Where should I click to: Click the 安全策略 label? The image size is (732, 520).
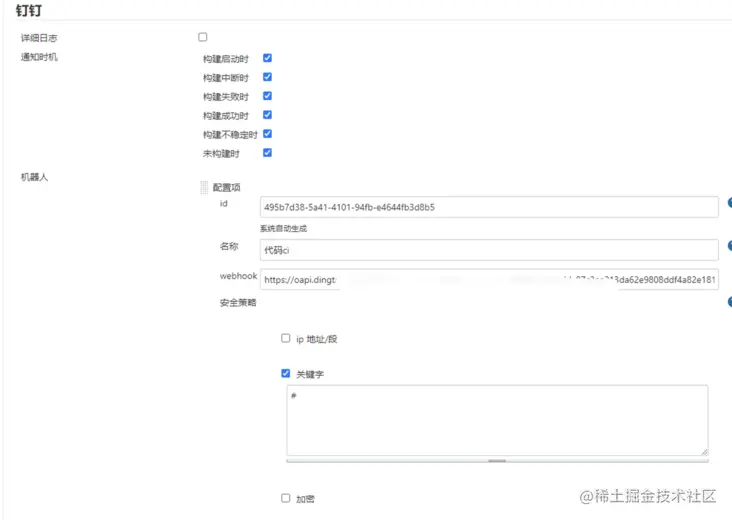(x=238, y=302)
